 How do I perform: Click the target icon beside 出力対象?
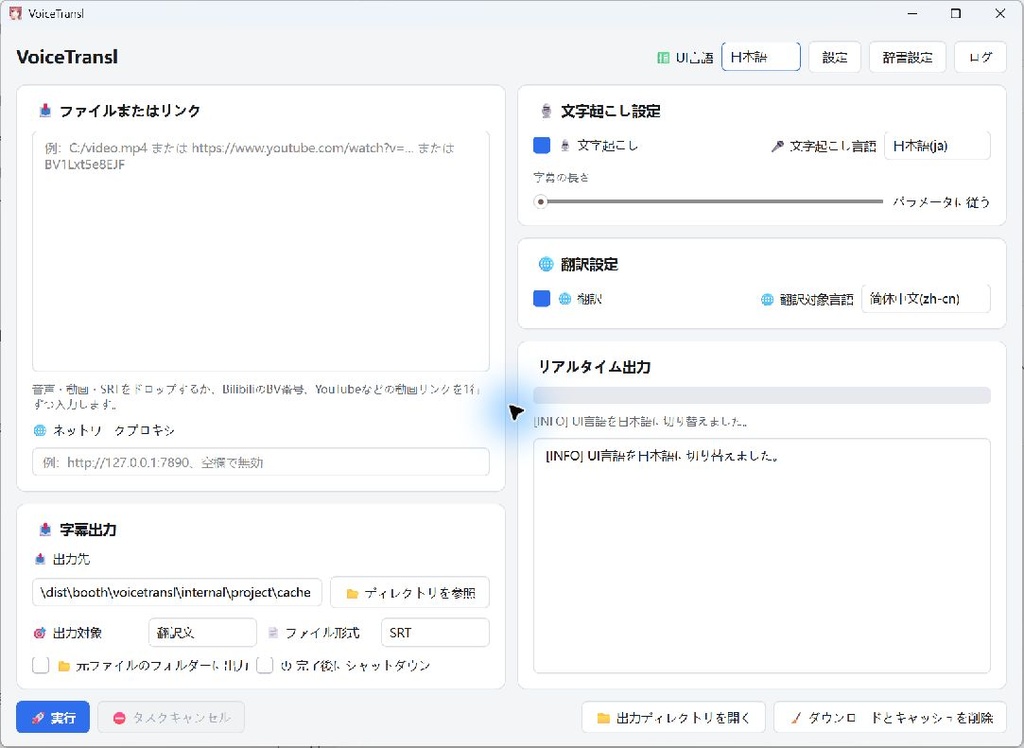point(40,633)
